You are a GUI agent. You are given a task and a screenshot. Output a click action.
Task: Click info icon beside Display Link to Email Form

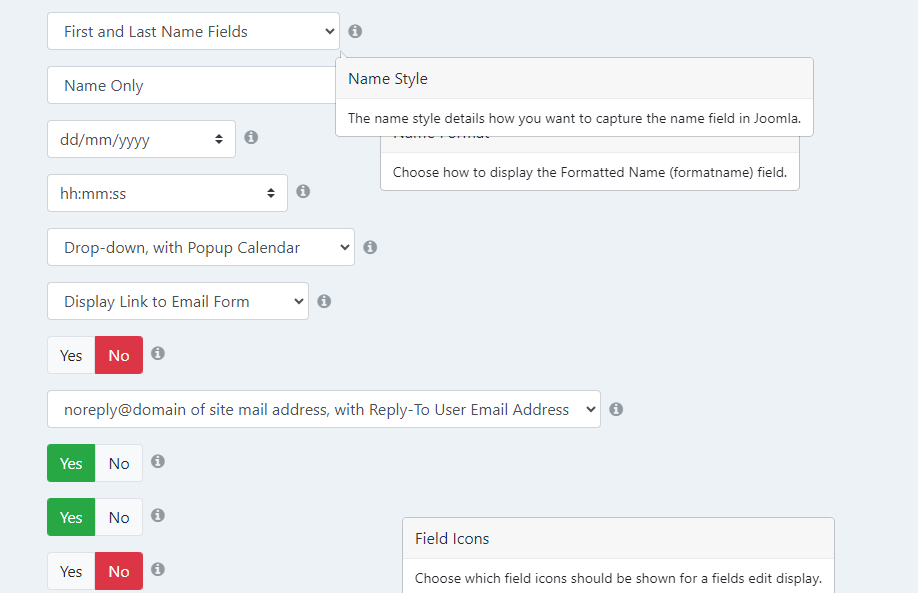coord(324,301)
